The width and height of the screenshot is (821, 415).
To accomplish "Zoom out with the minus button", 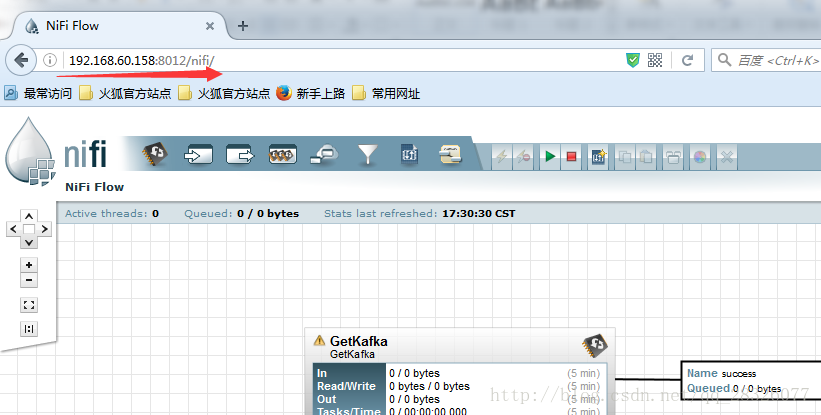I will tap(29, 280).
